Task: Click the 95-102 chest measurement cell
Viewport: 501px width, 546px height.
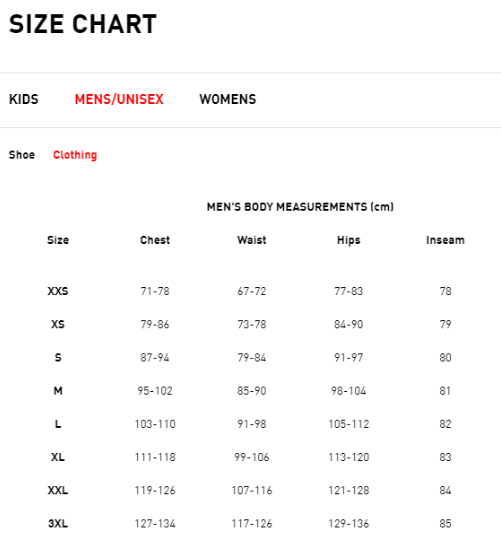Action: click(x=155, y=391)
